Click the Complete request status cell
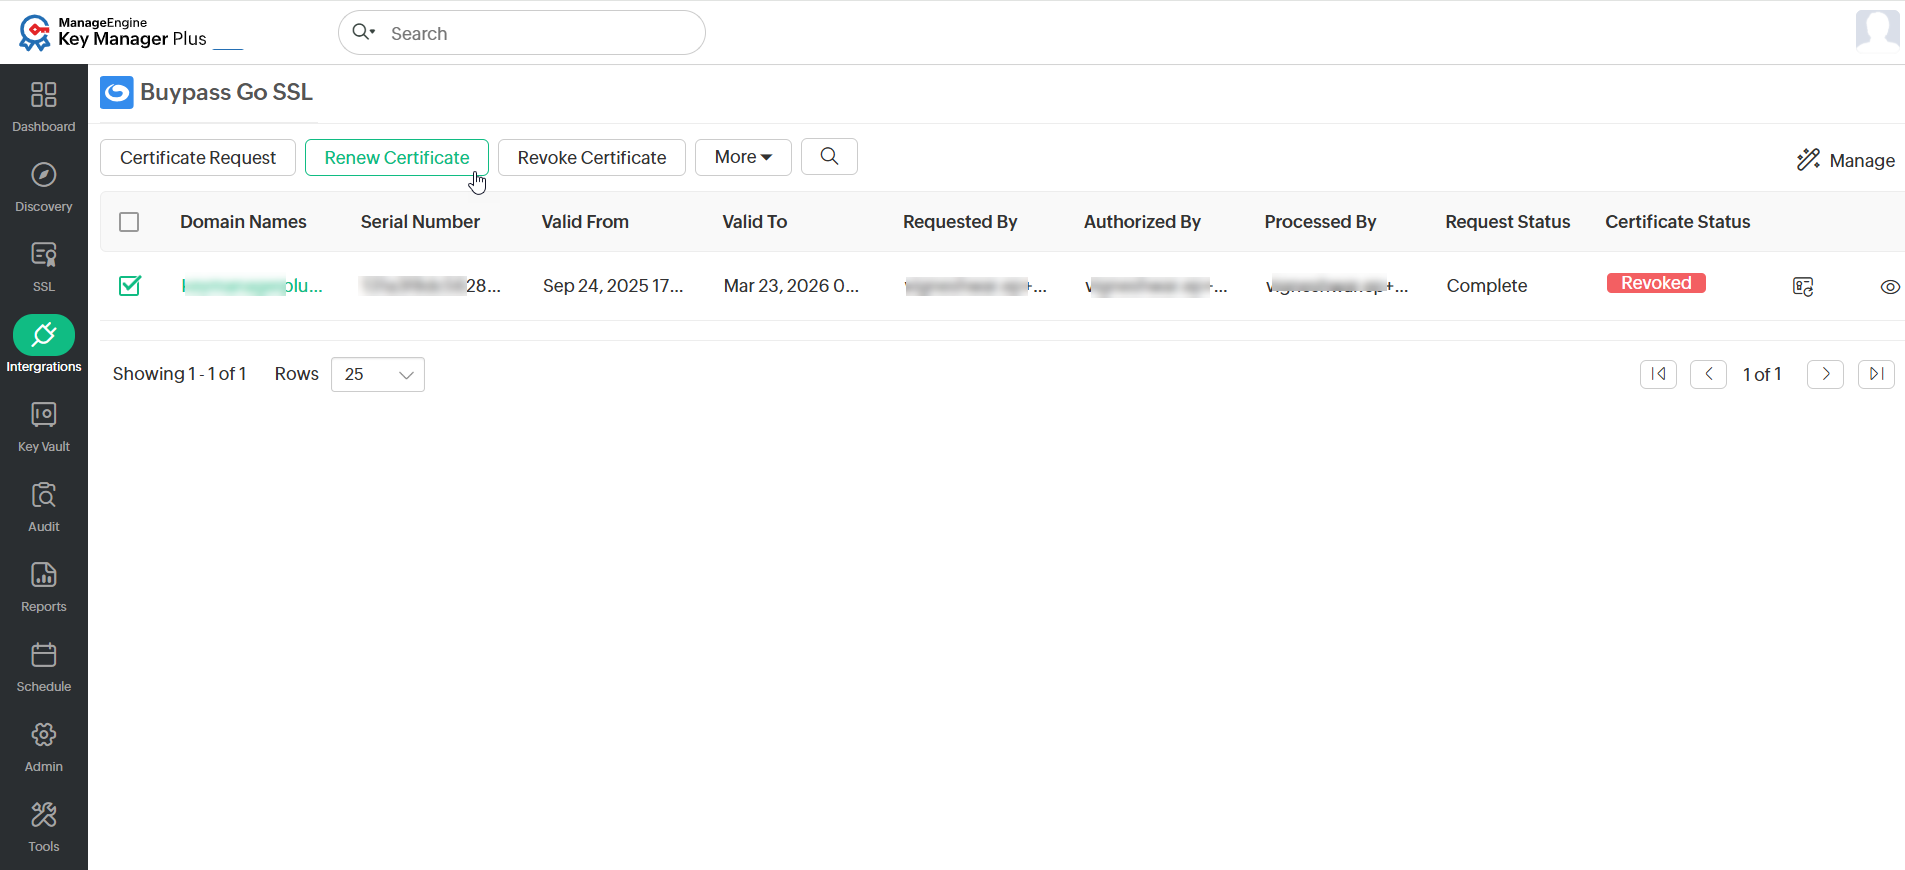This screenshot has height=870, width=1905. coord(1487,286)
